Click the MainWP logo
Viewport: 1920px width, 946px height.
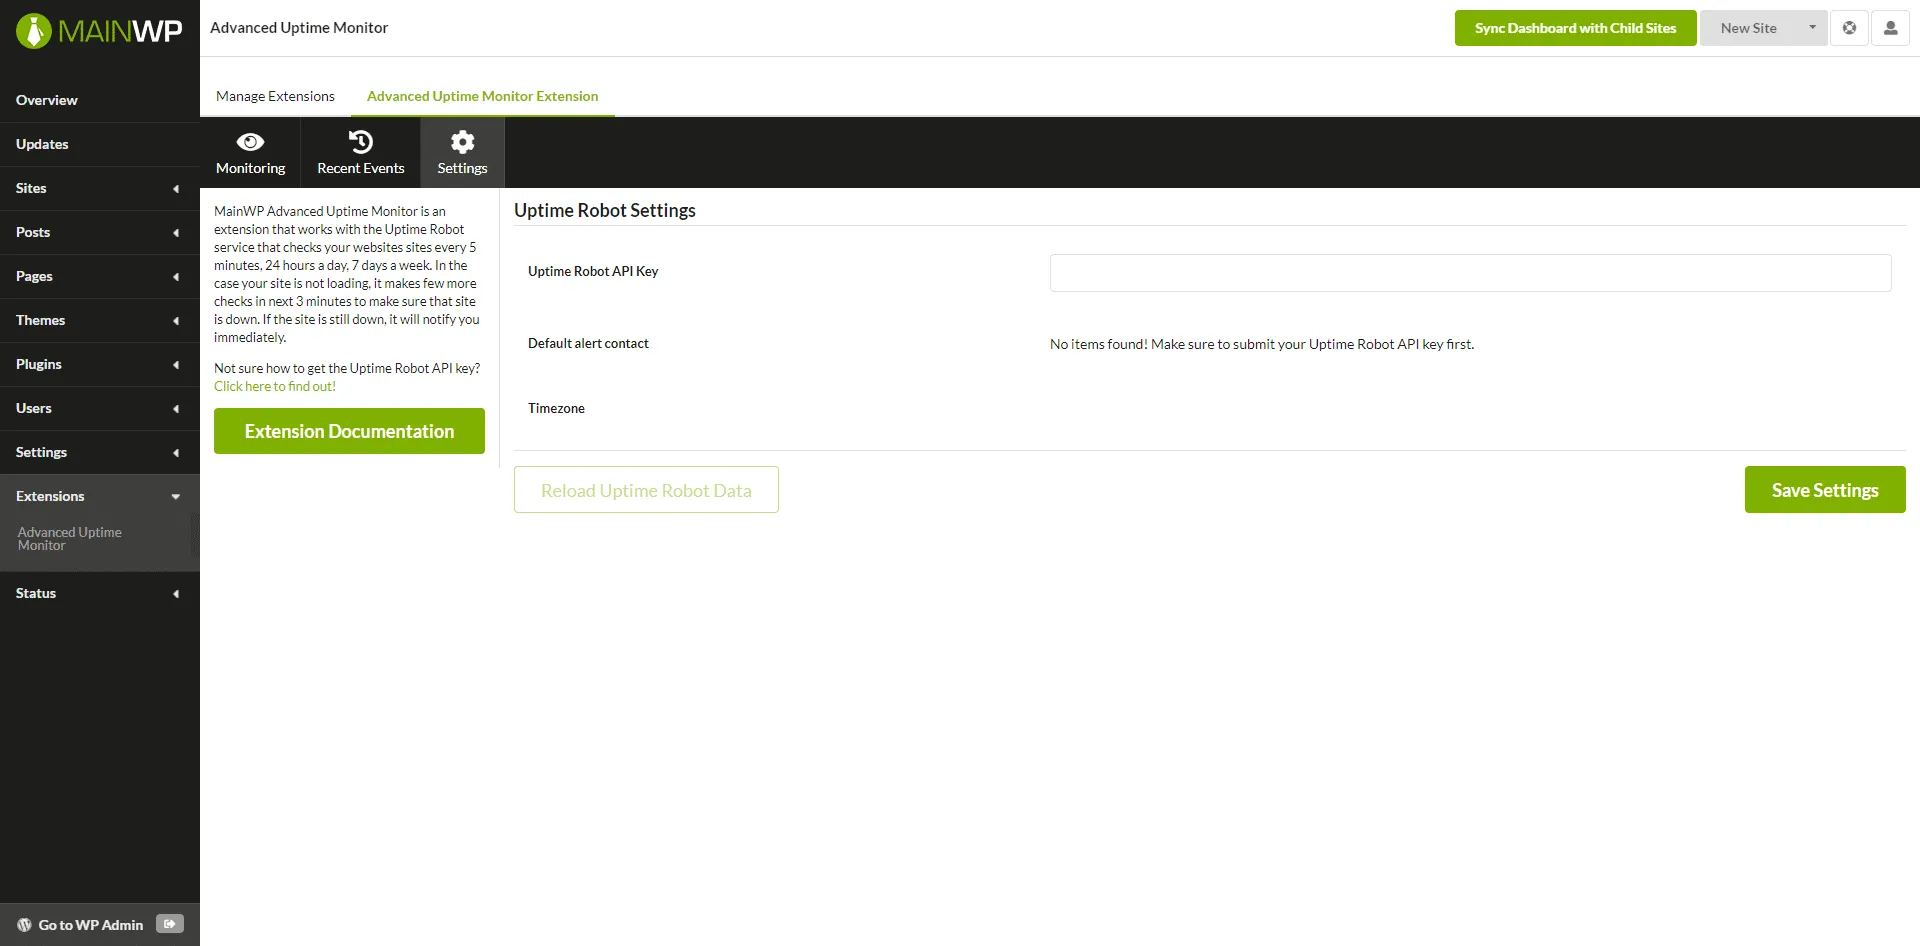(99, 29)
